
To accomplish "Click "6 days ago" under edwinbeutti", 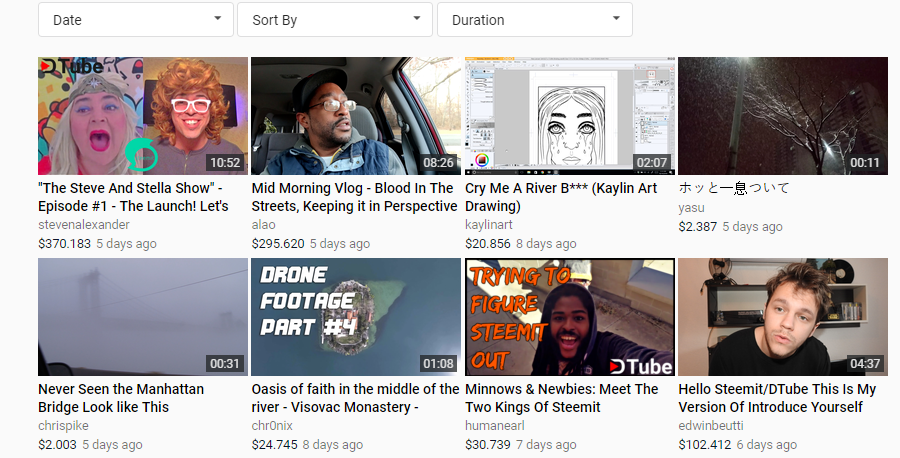I will tap(767, 445).
